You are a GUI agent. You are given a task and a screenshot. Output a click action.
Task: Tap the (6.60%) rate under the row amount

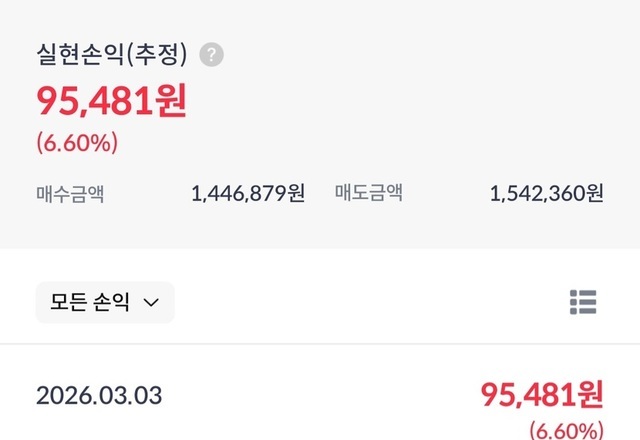point(566,431)
